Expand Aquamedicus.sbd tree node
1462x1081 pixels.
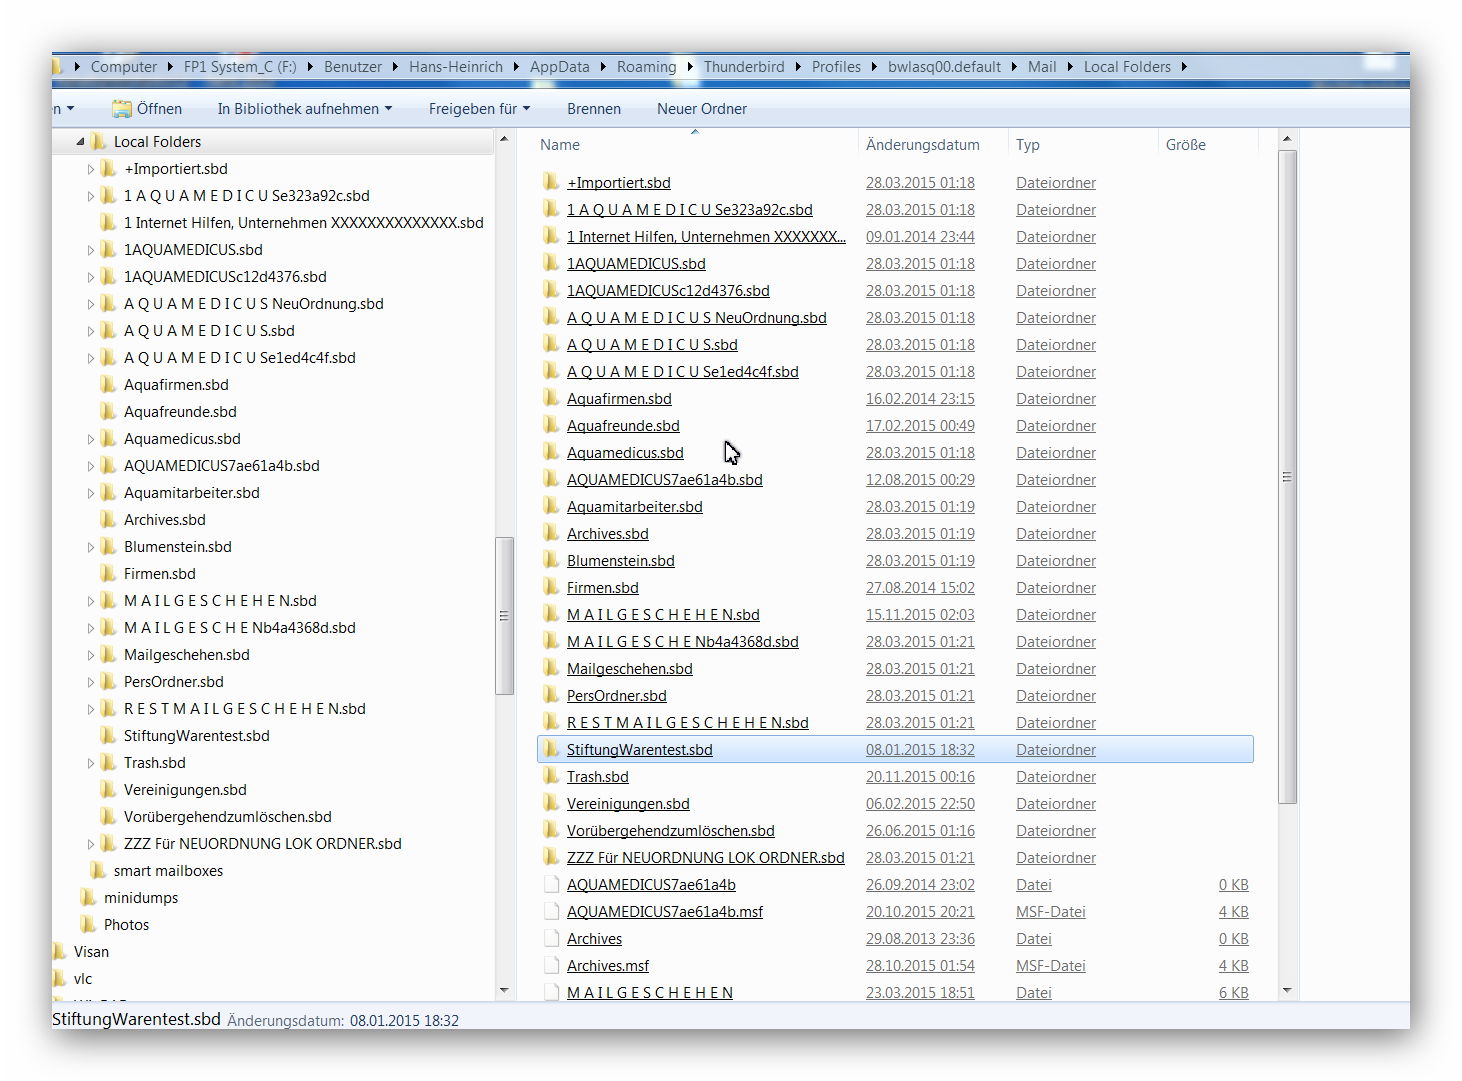click(90, 439)
